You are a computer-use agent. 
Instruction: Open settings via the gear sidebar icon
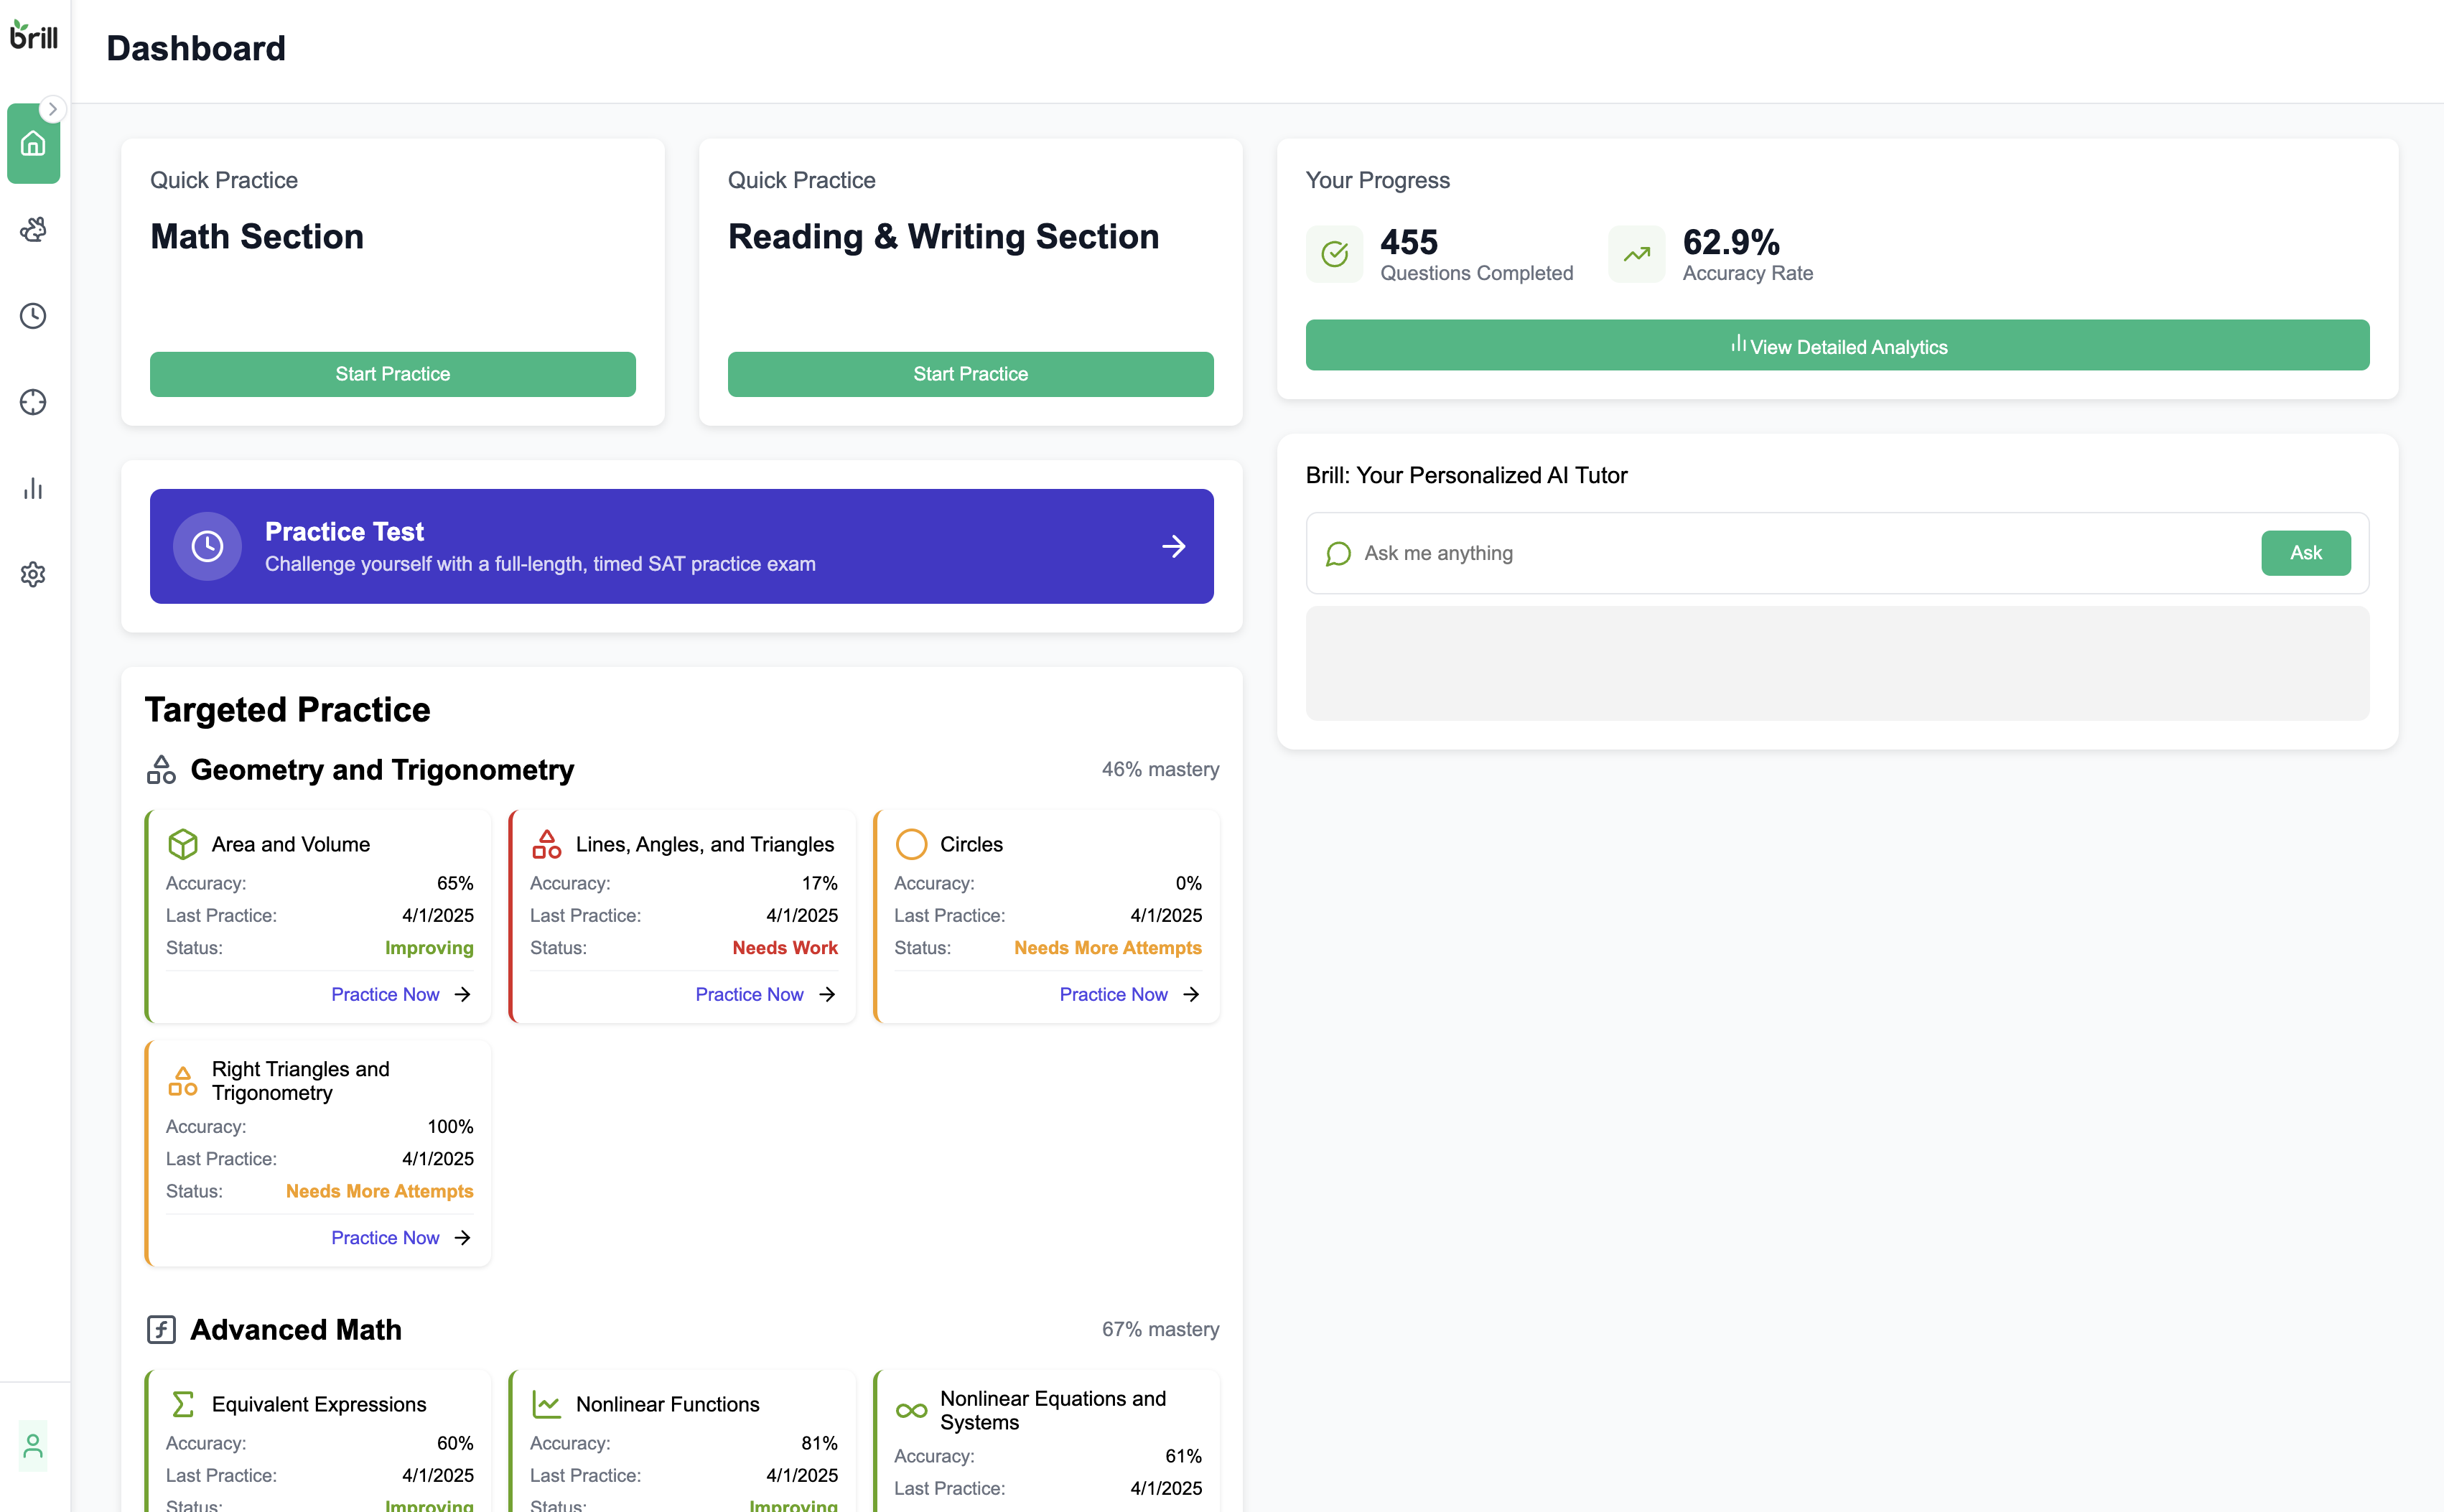[33, 574]
